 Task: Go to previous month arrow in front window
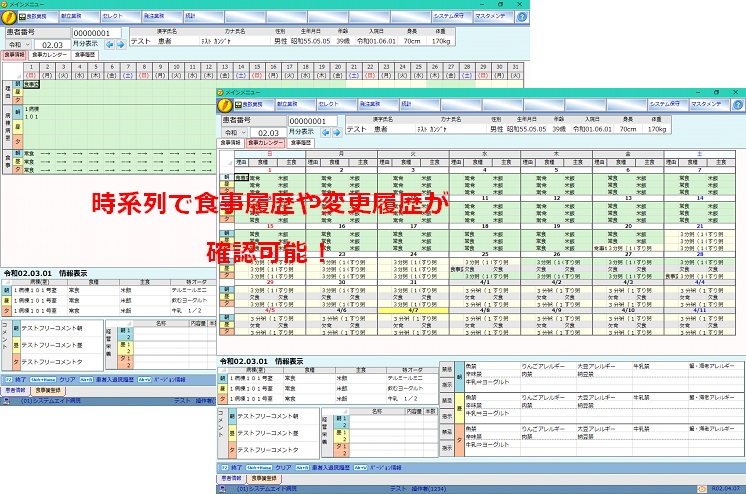[325, 132]
